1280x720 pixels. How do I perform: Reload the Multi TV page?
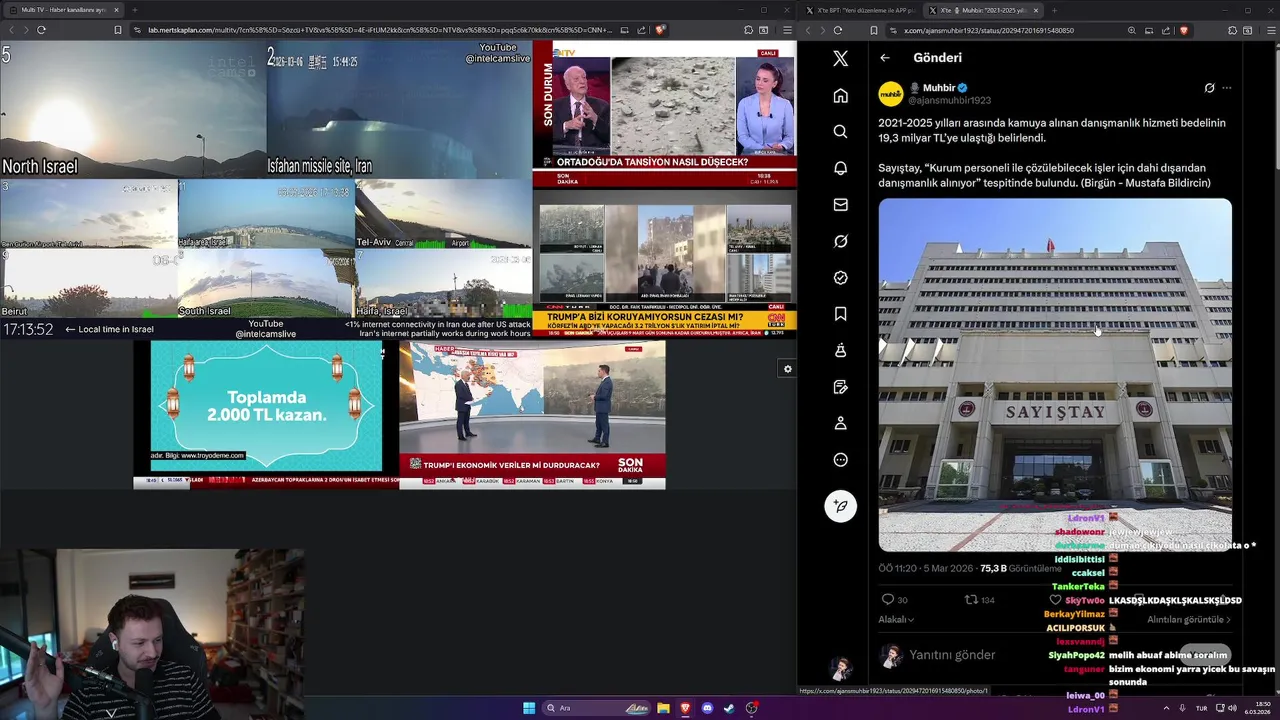point(41,30)
